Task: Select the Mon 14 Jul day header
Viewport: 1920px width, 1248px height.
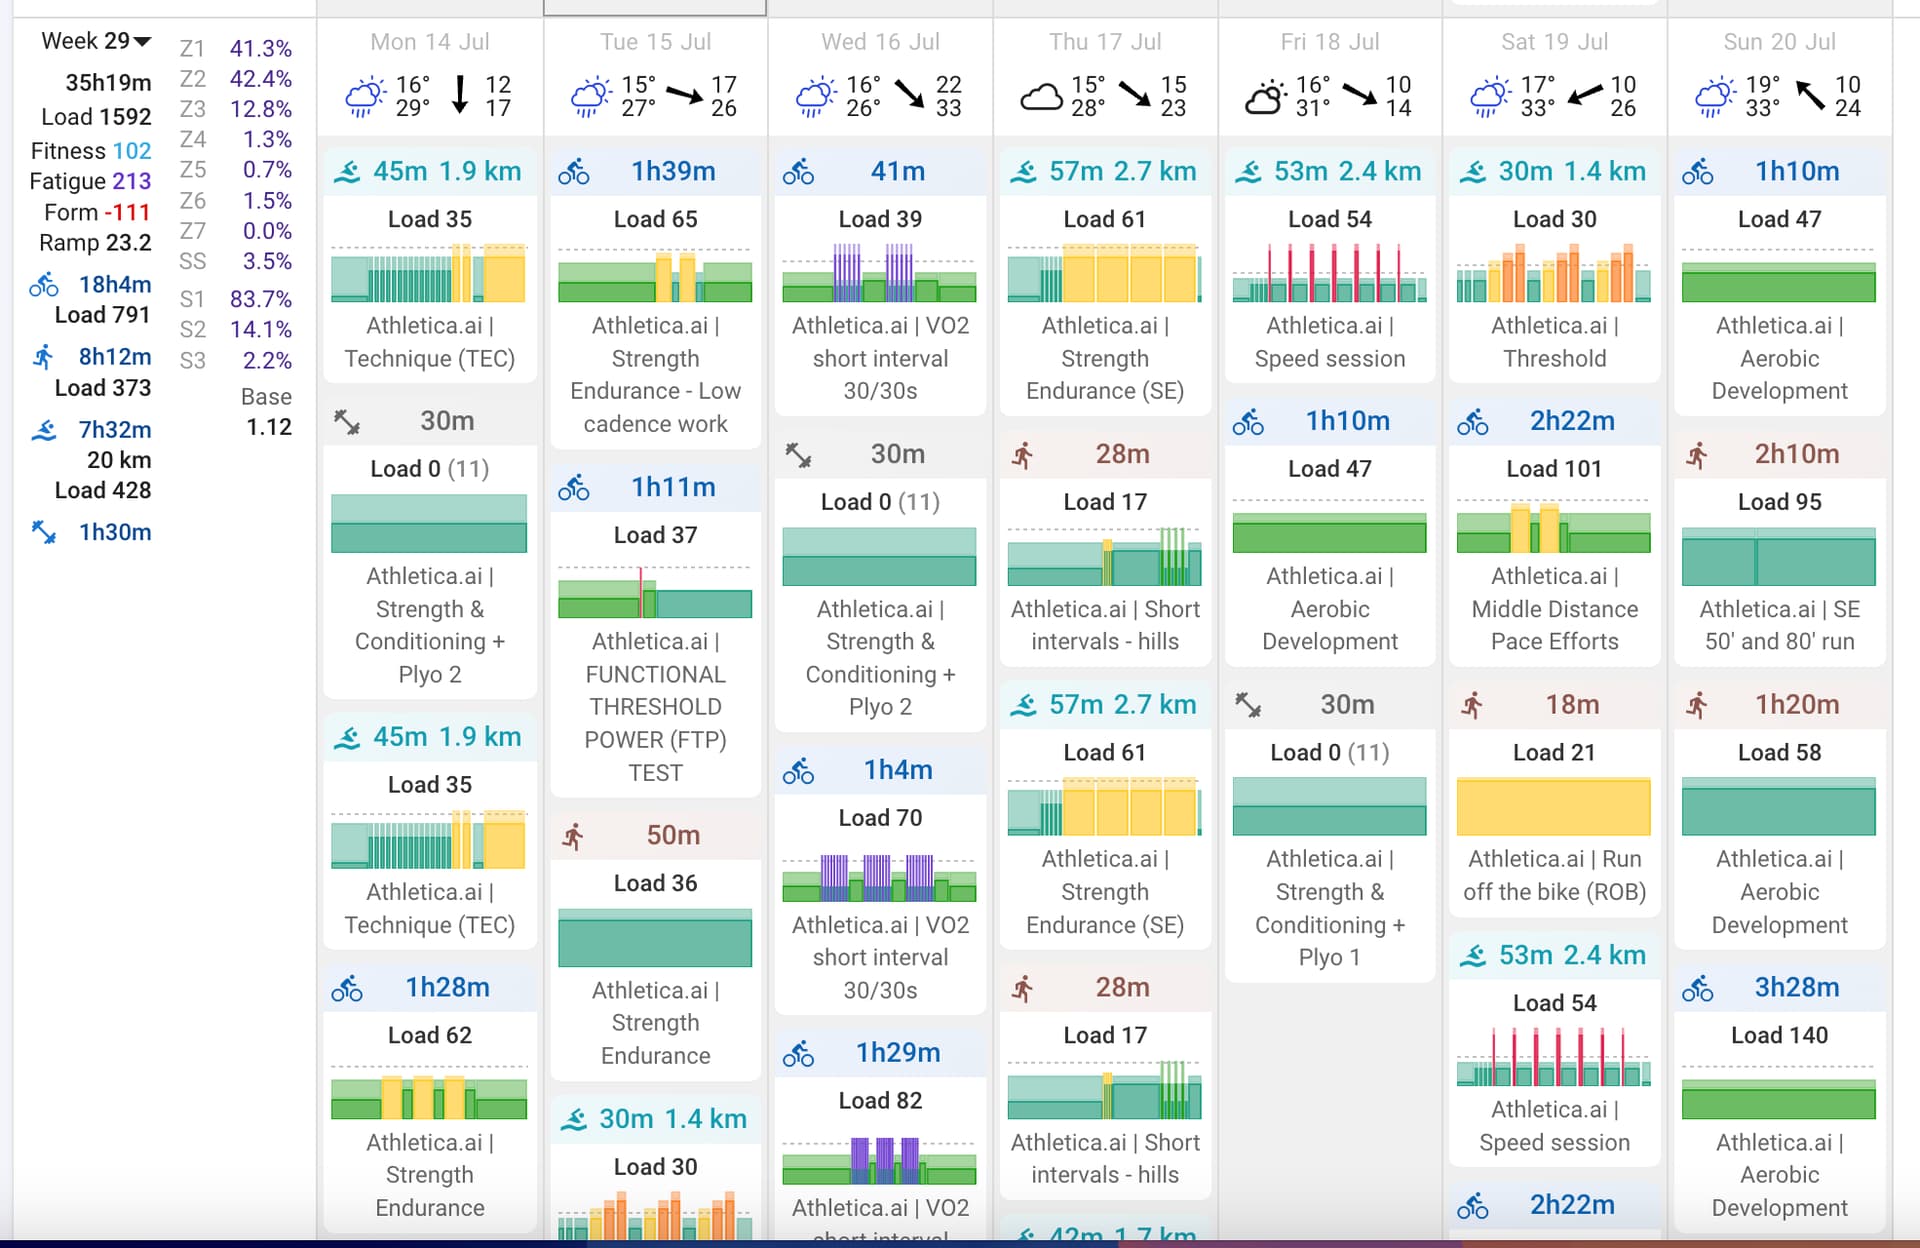Action: pyautogui.click(x=430, y=42)
